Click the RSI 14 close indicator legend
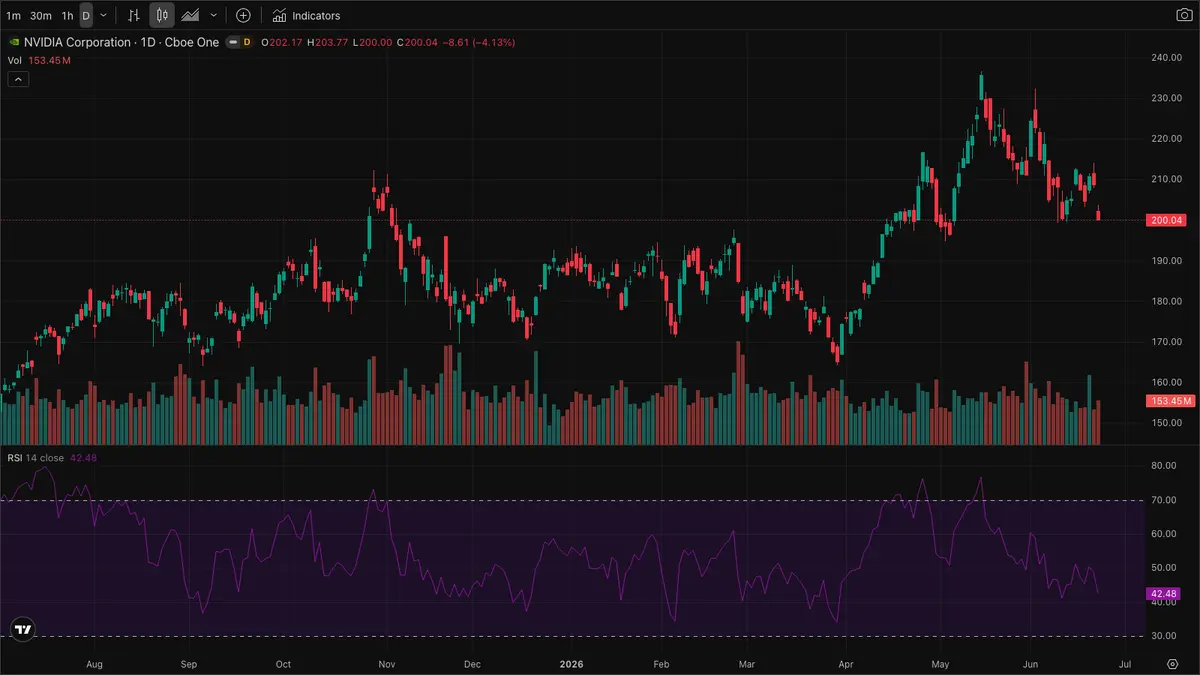Image resolution: width=1200 pixels, height=675 pixels. 36,458
